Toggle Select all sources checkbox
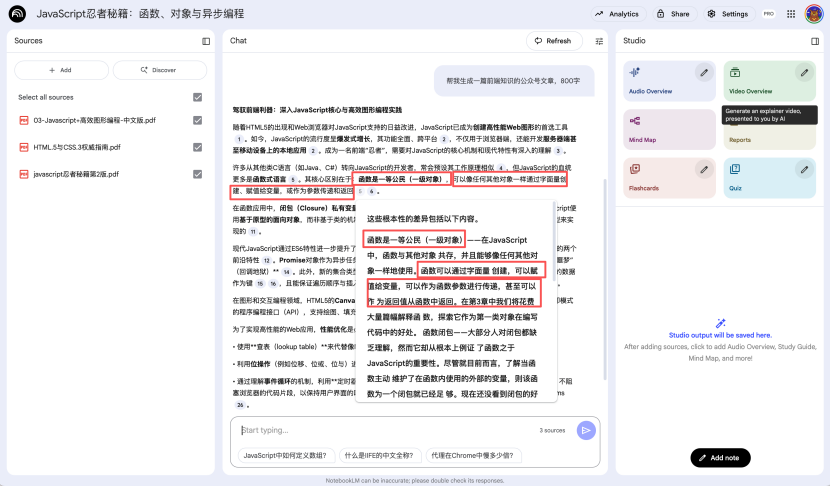 click(x=197, y=97)
